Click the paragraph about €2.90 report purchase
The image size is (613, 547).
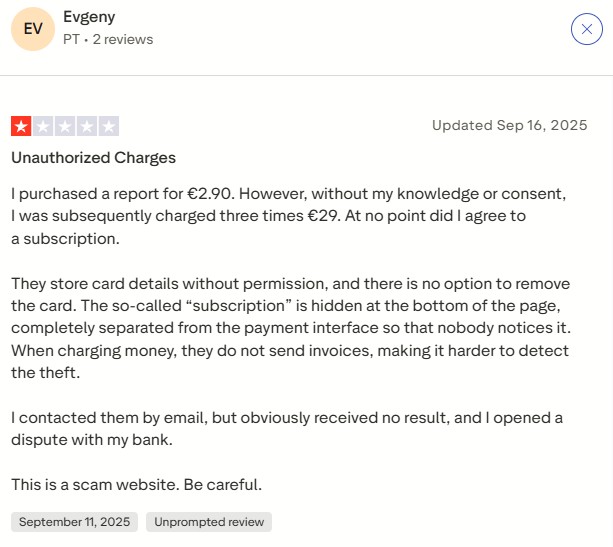(x=290, y=215)
